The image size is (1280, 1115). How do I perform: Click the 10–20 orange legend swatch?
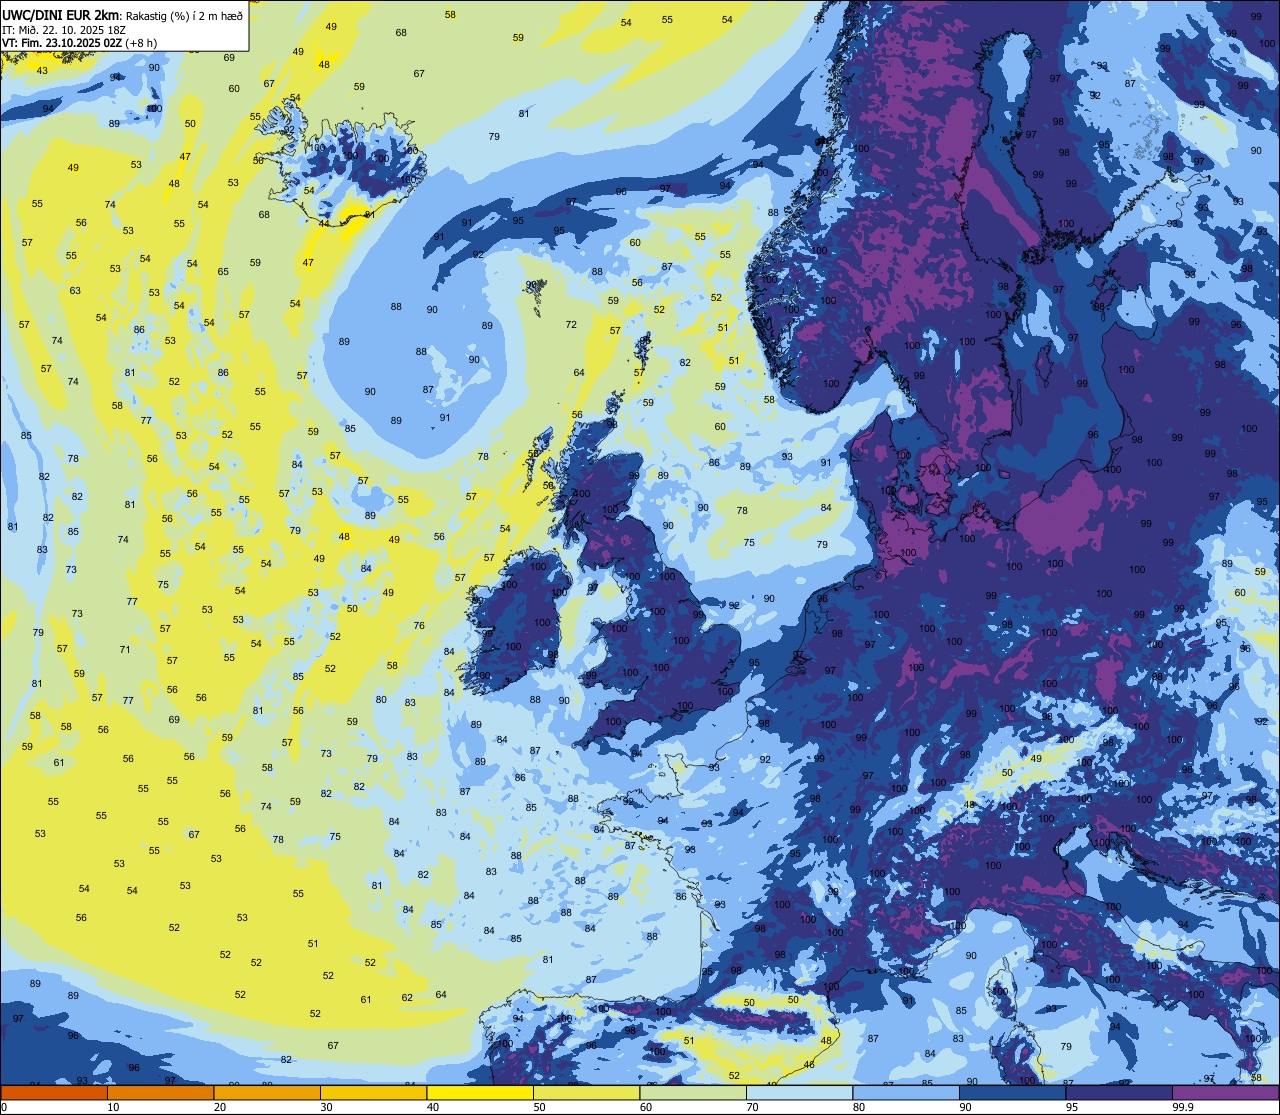click(160, 1093)
